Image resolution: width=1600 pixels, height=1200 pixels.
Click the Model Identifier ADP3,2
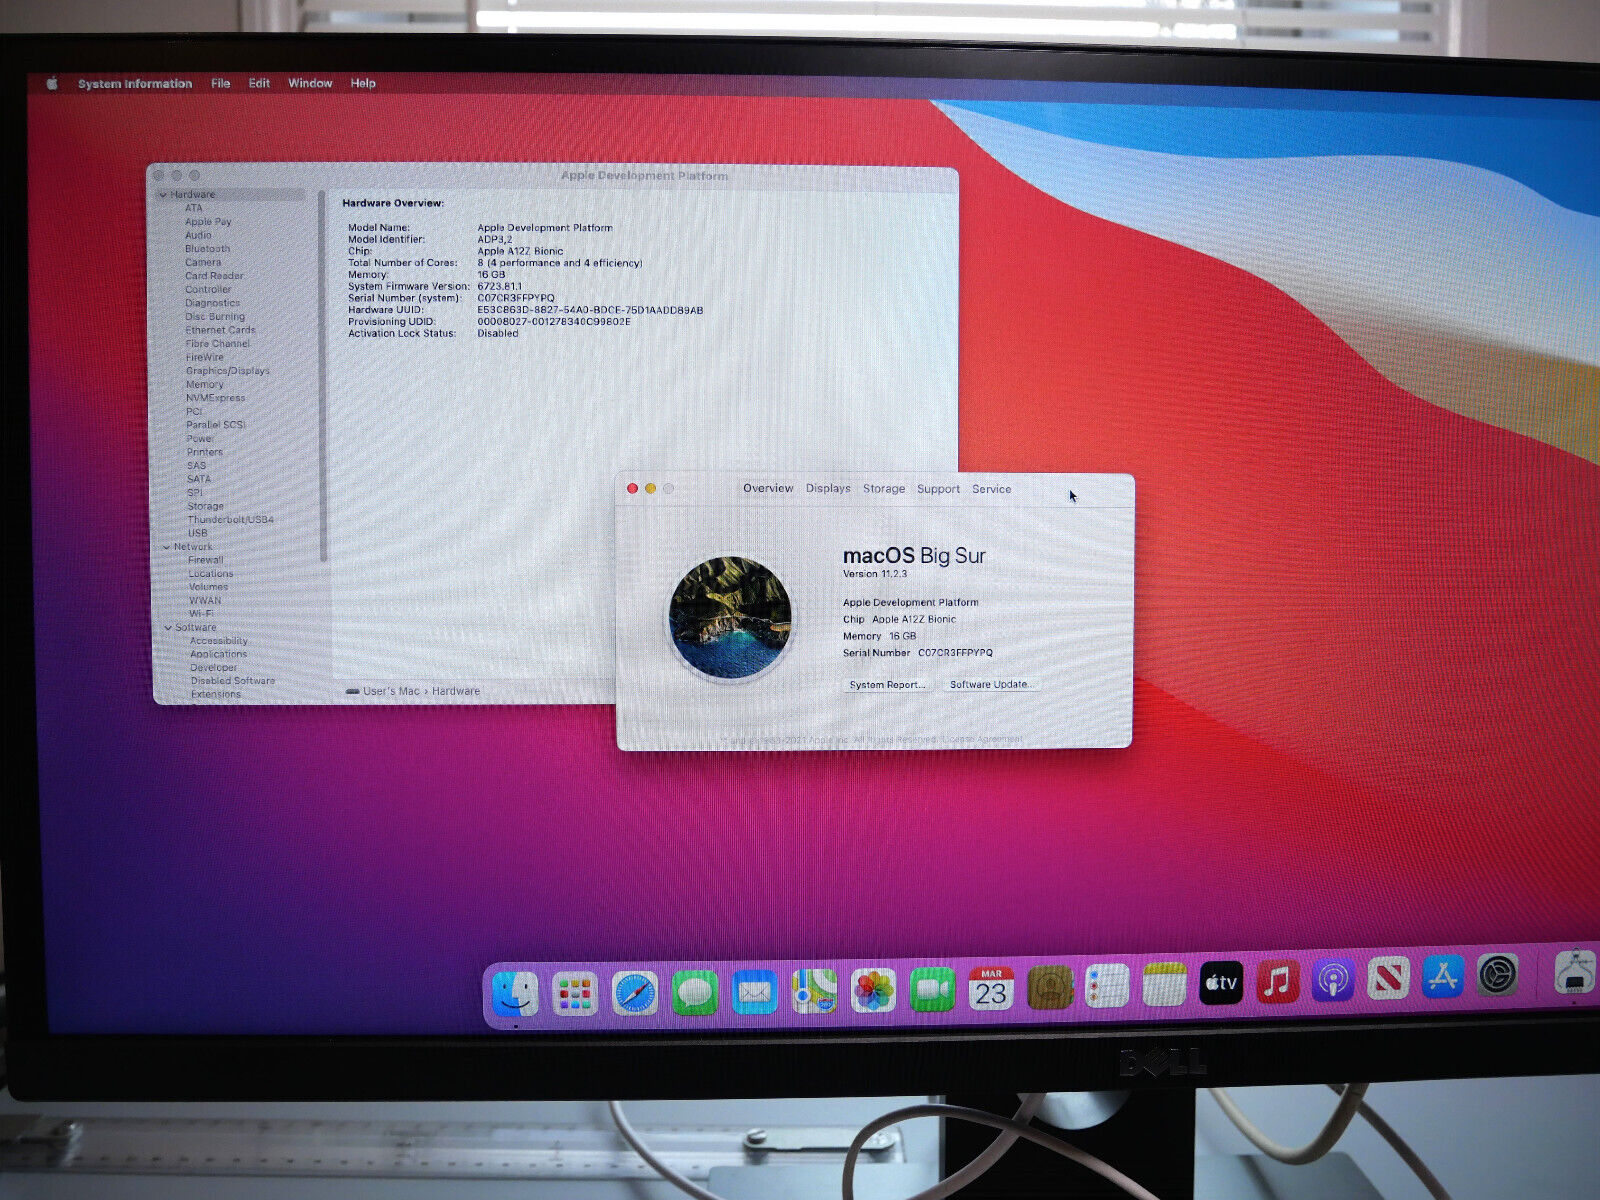pos(494,240)
